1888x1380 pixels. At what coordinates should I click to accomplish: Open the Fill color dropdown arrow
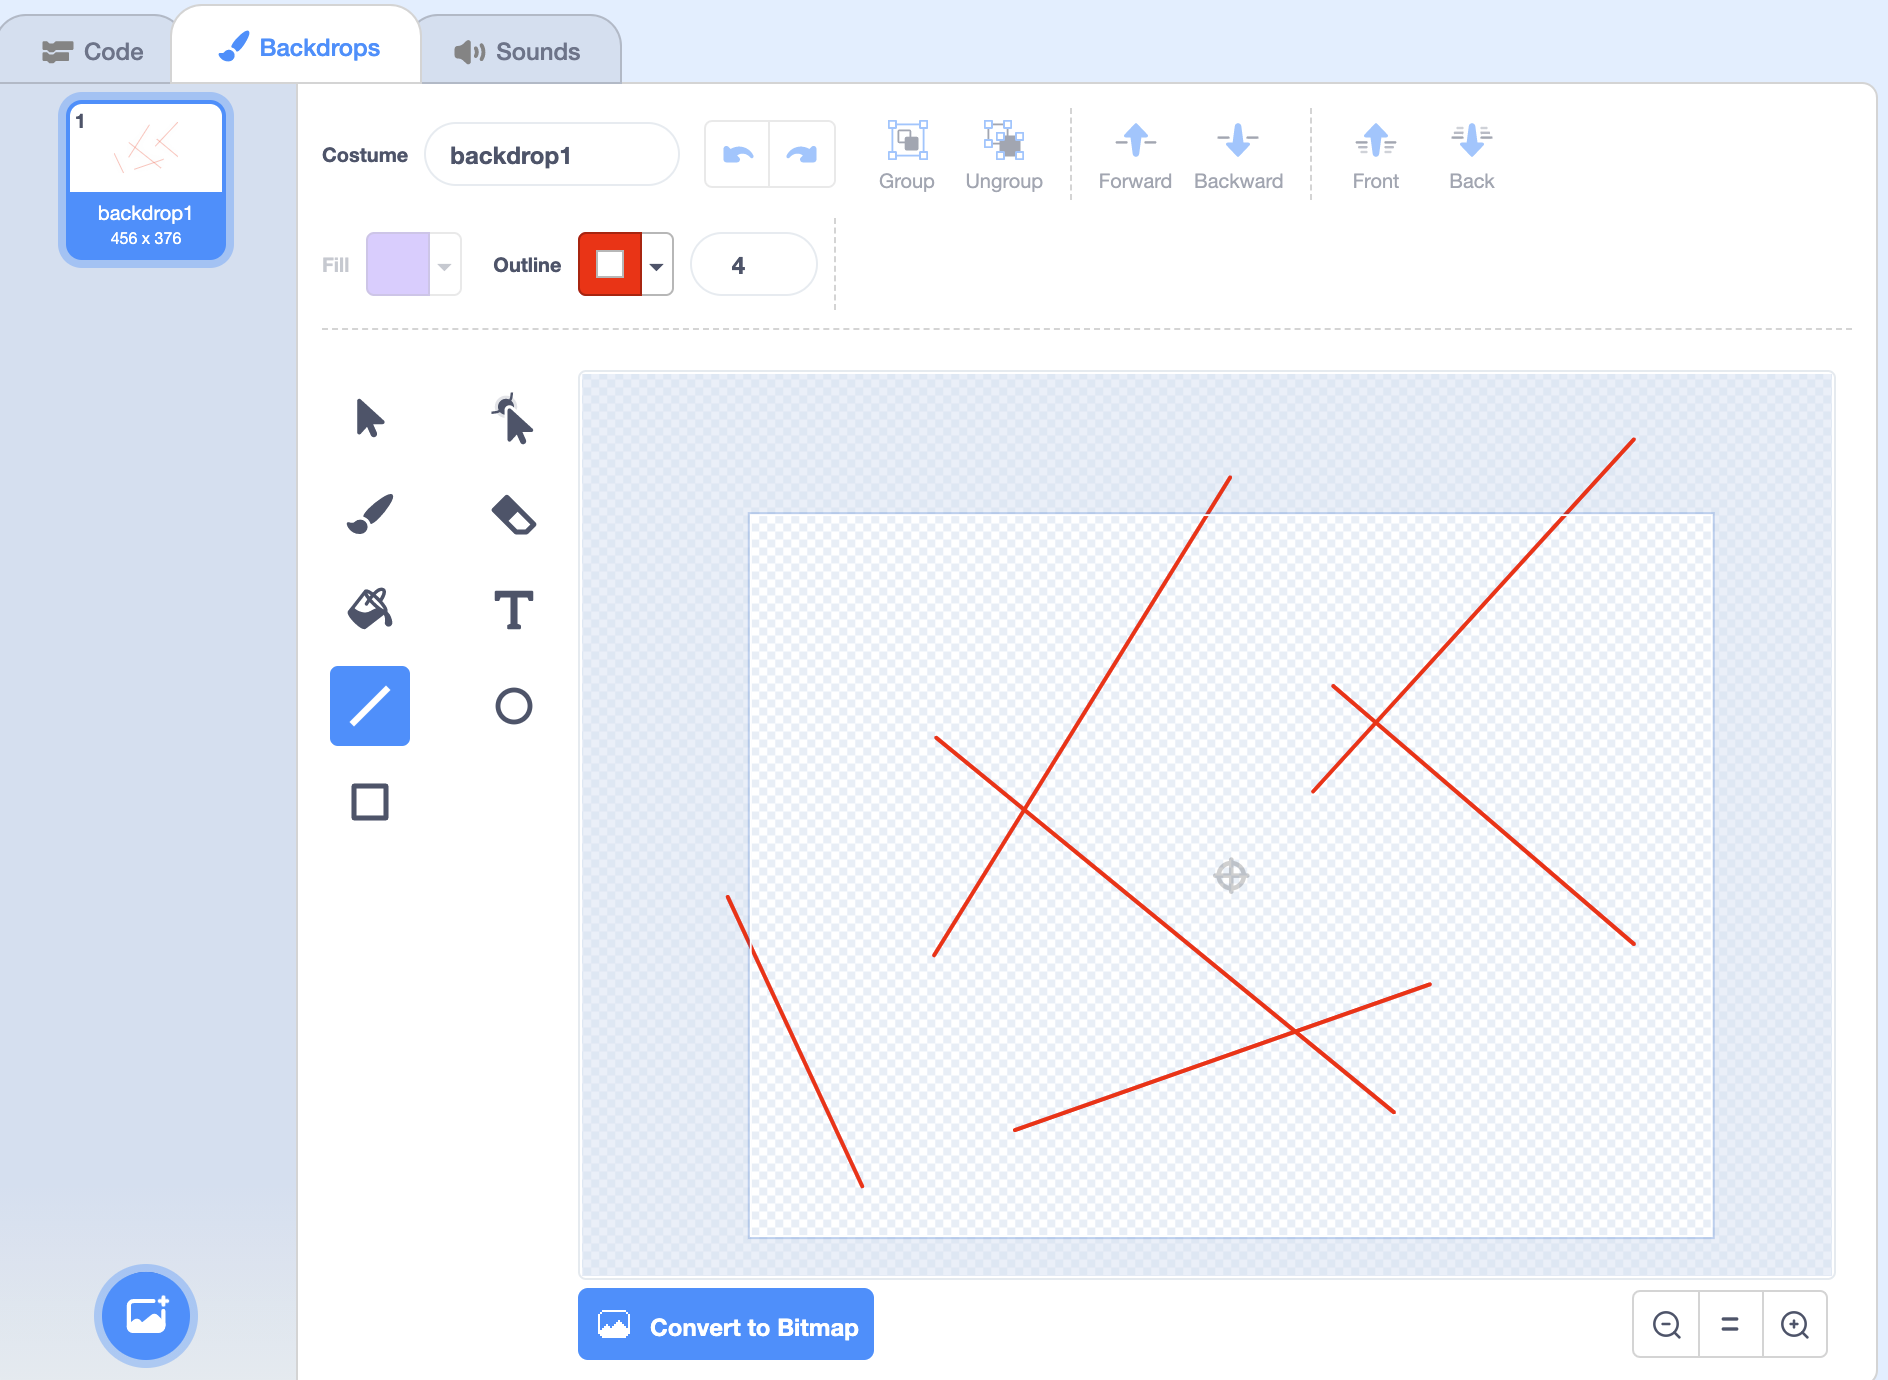point(444,265)
